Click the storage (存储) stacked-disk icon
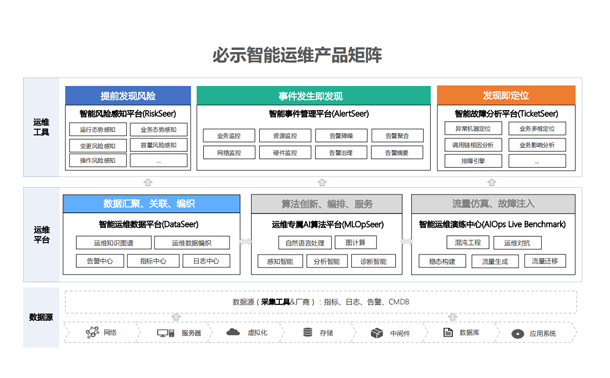Image resolution: width=610 pixels, height=378 pixels. coord(308,332)
